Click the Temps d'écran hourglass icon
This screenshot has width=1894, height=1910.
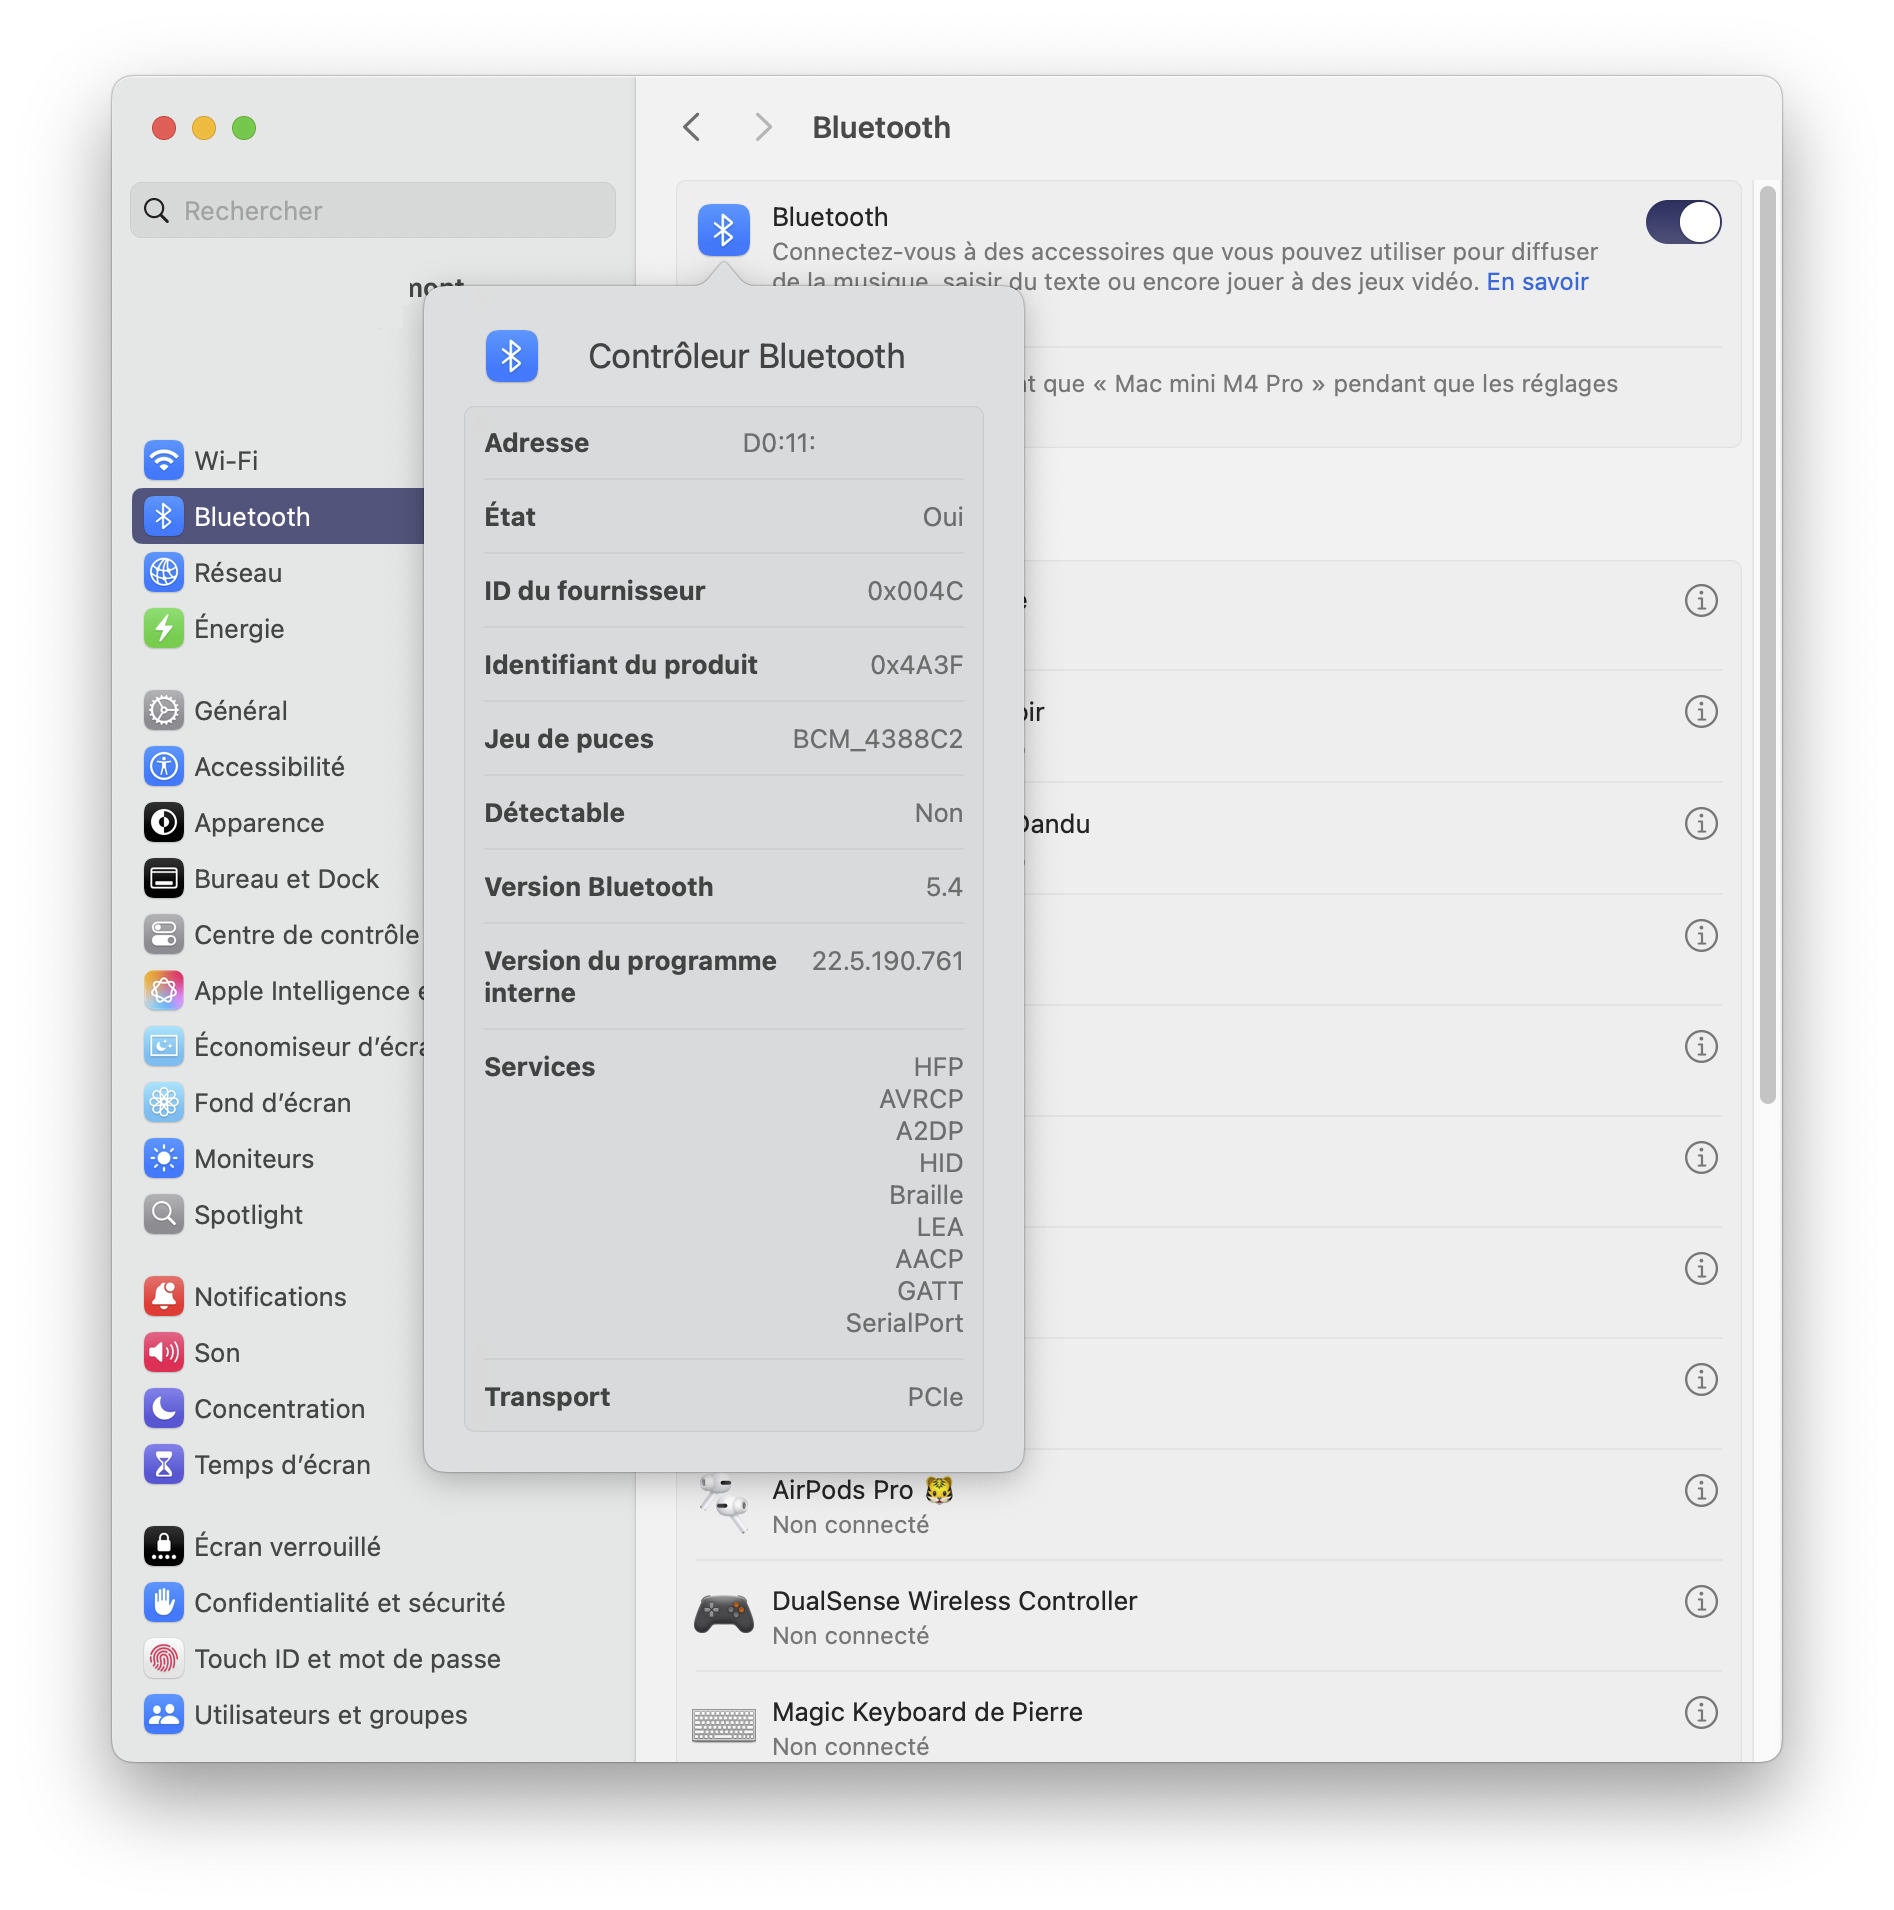click(x=164, y=1465)
